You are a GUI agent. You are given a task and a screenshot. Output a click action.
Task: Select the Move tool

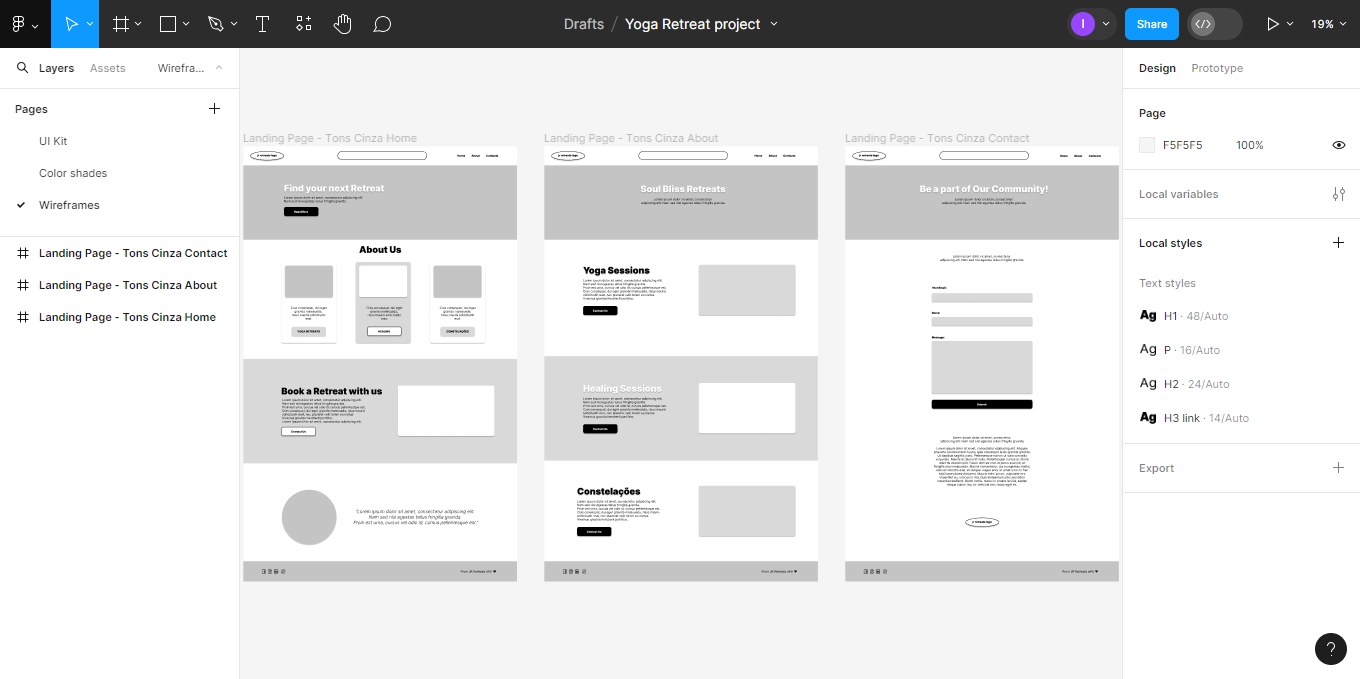pyautogui.click(x=71, y=24)
